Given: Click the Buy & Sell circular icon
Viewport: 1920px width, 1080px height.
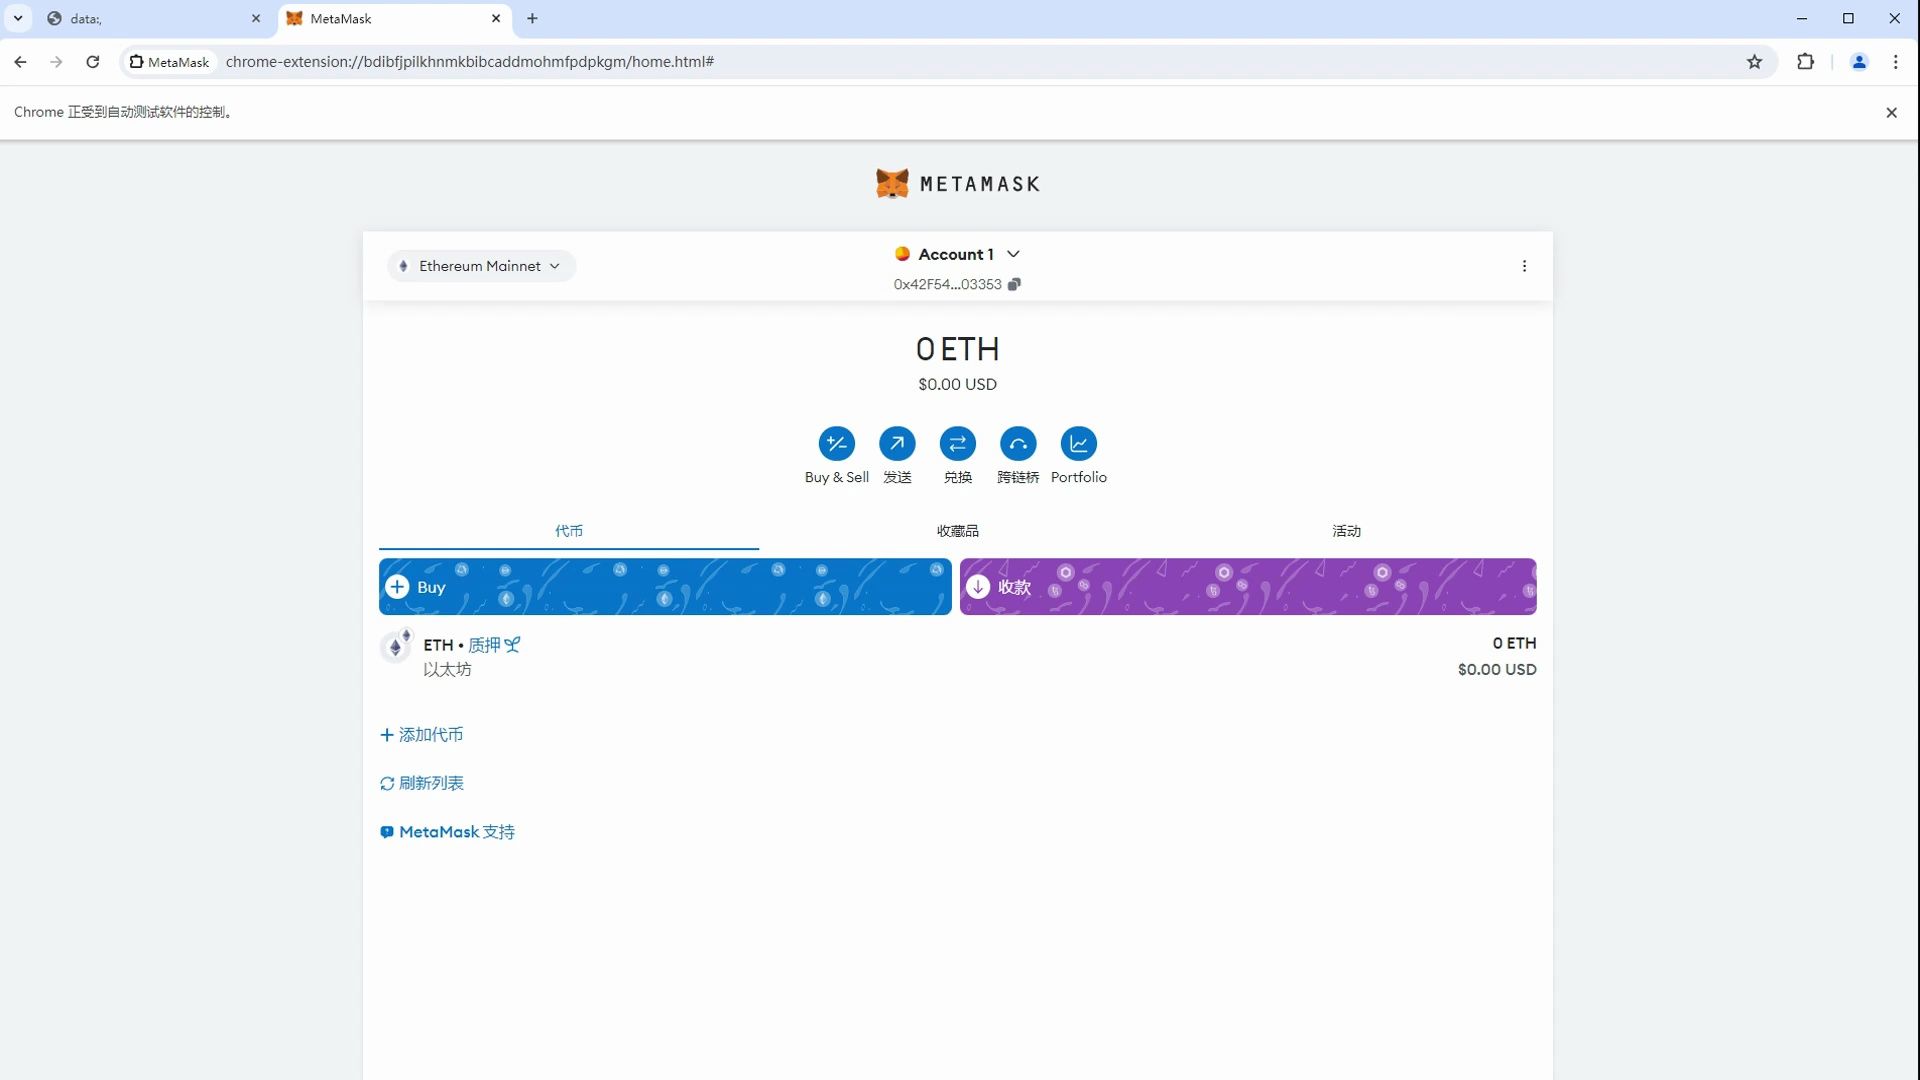Looking at the screenshot, I should (x=836, y=443).
